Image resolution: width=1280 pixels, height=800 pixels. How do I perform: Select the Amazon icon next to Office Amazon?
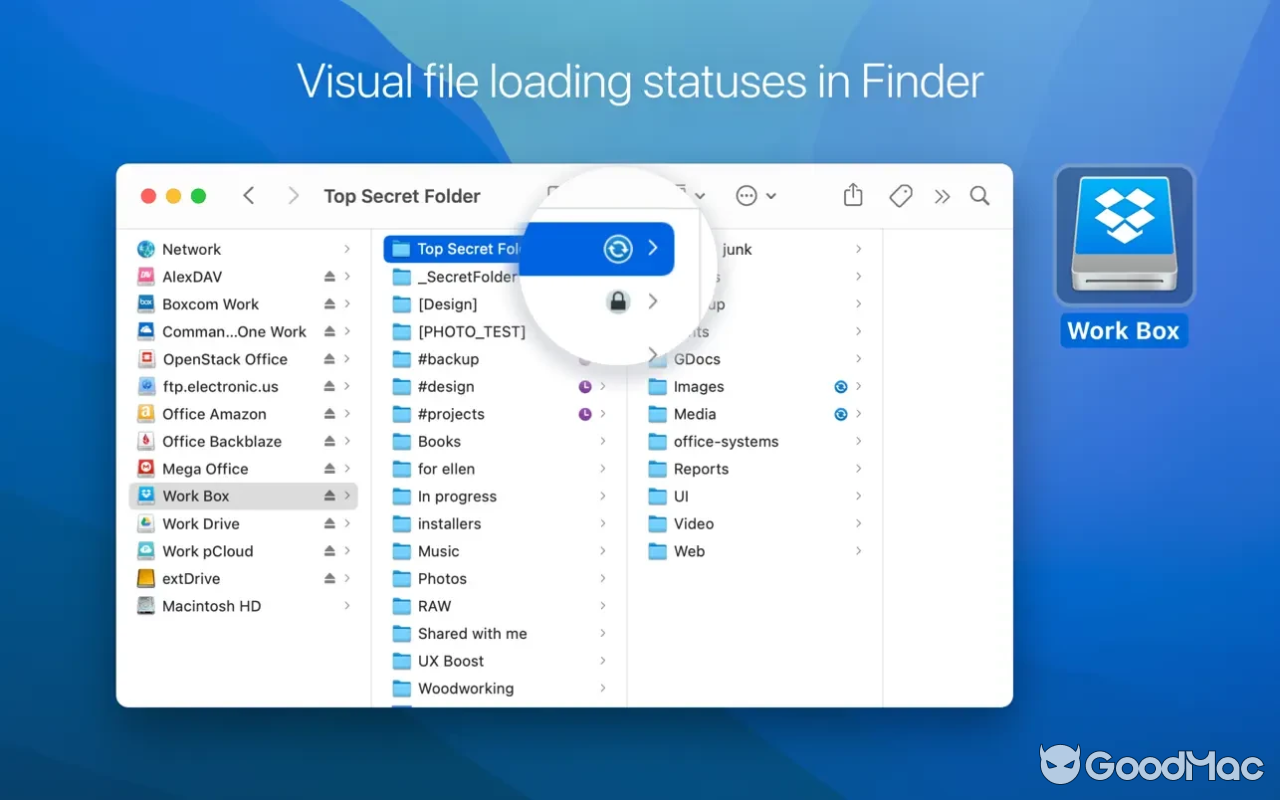point(146,413)
